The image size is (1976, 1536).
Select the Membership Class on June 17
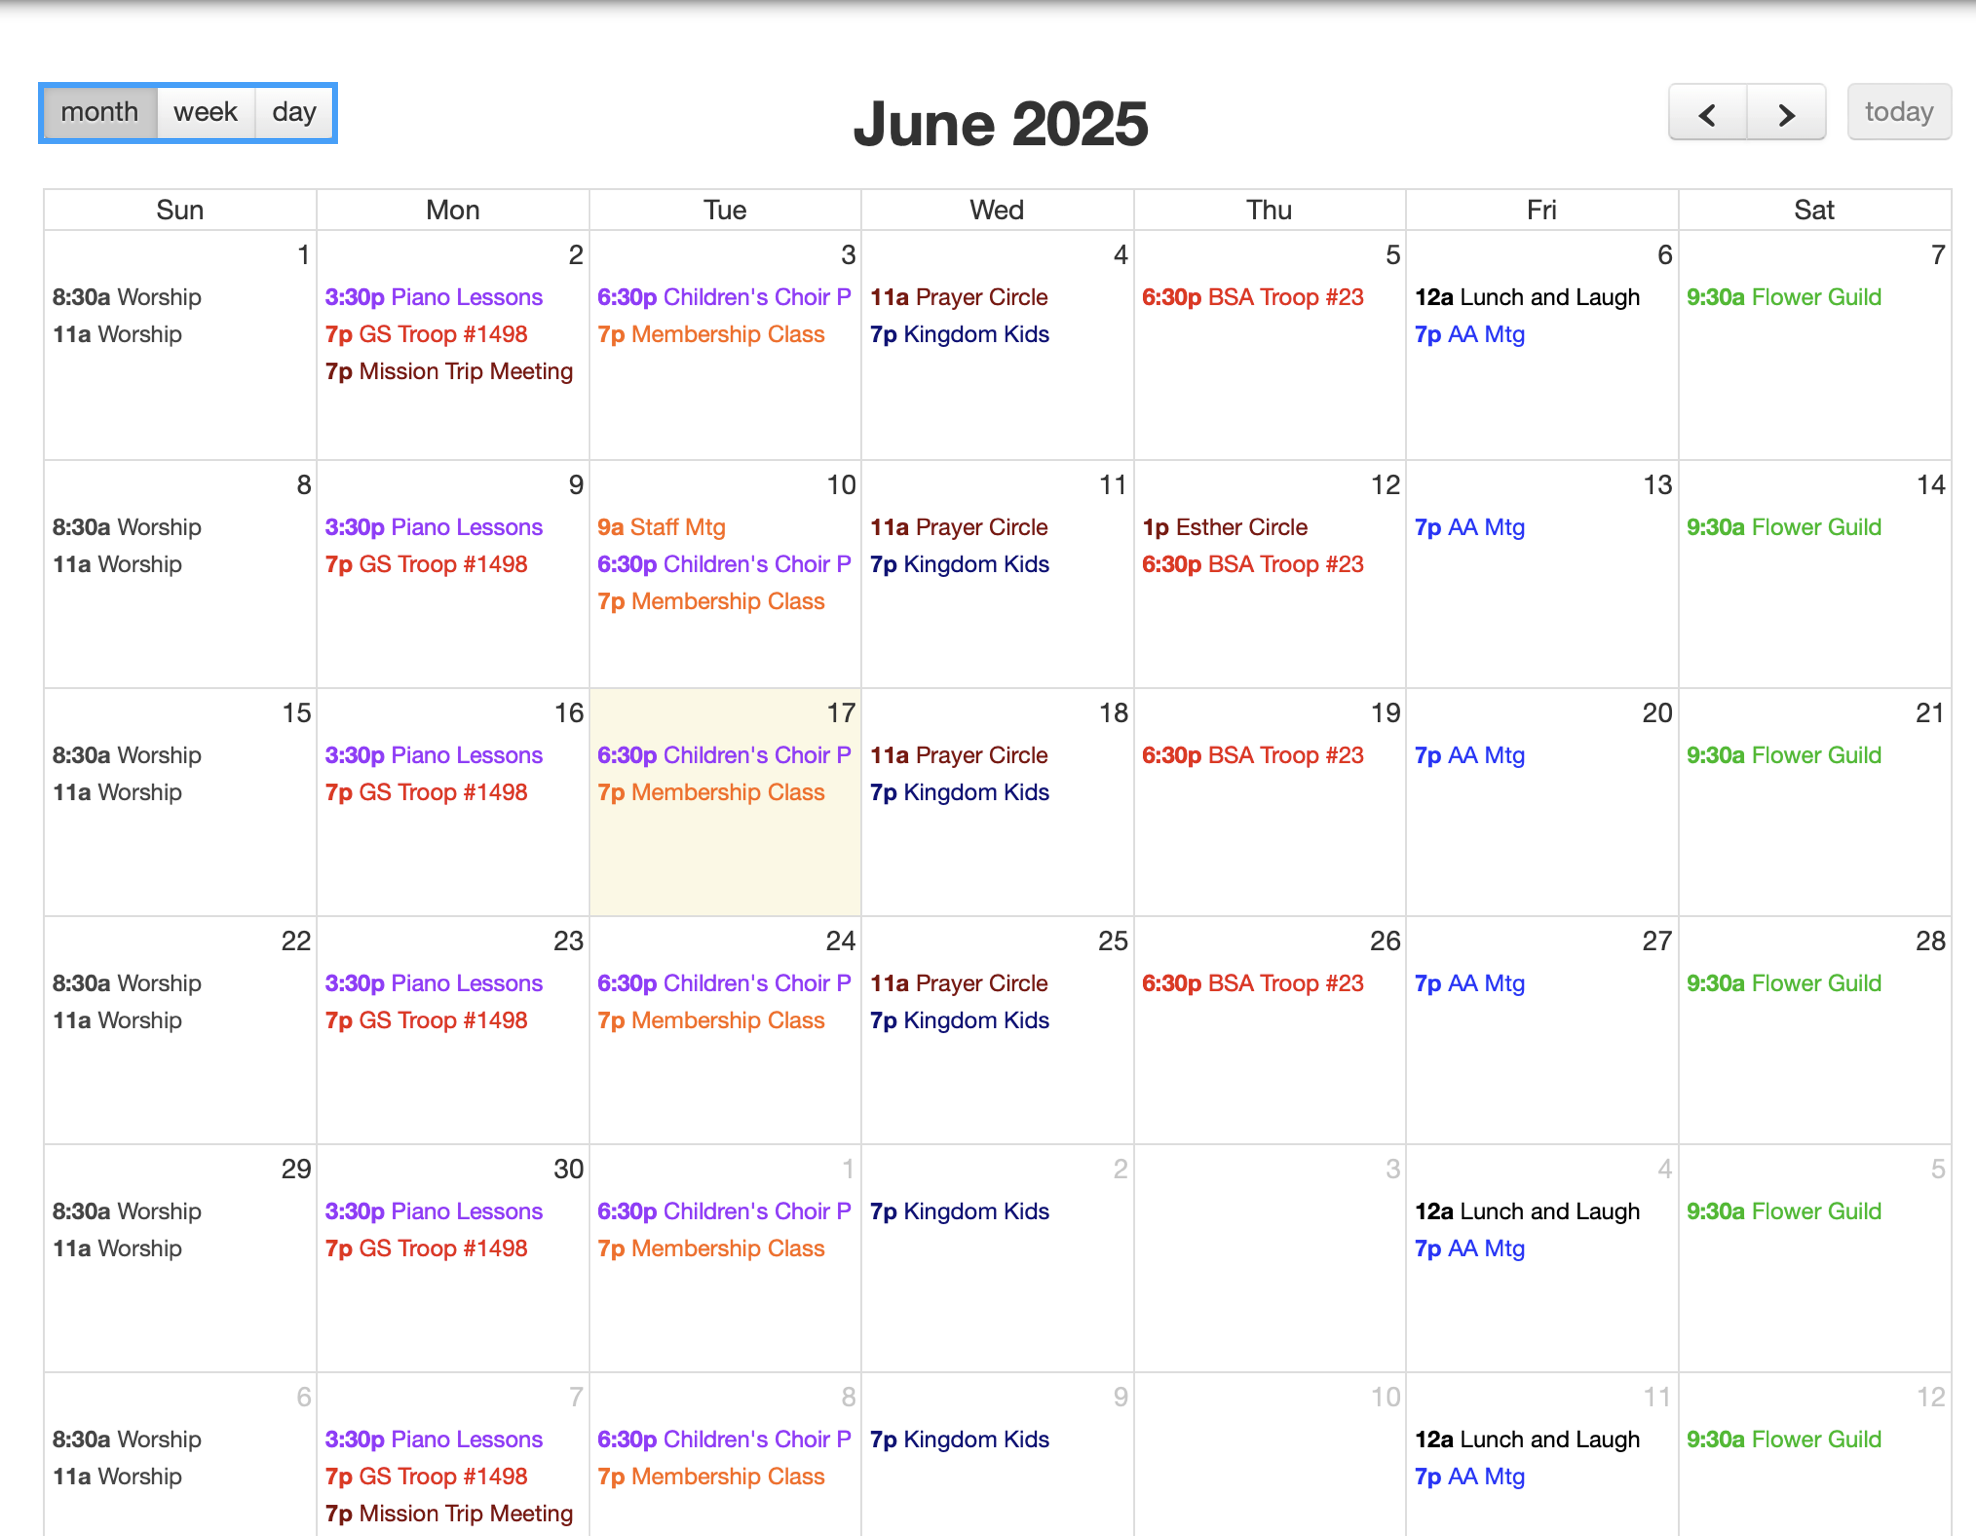[710, 792]
